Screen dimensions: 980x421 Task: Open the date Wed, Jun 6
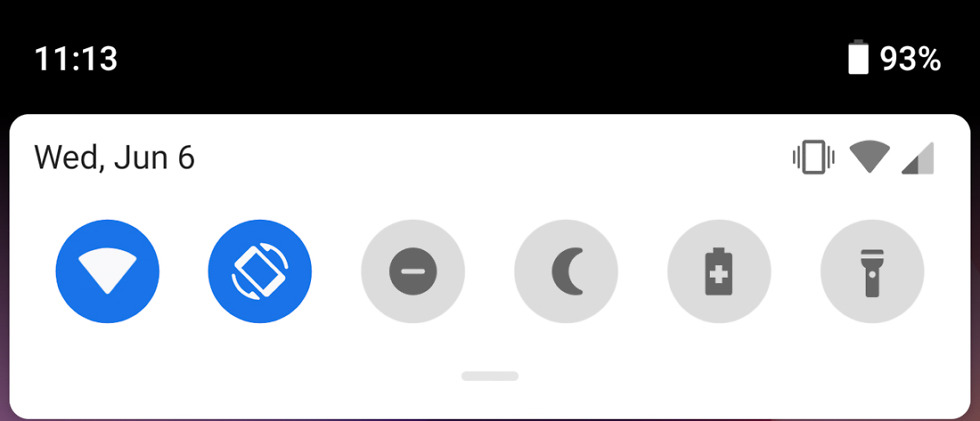click(114, 157)
